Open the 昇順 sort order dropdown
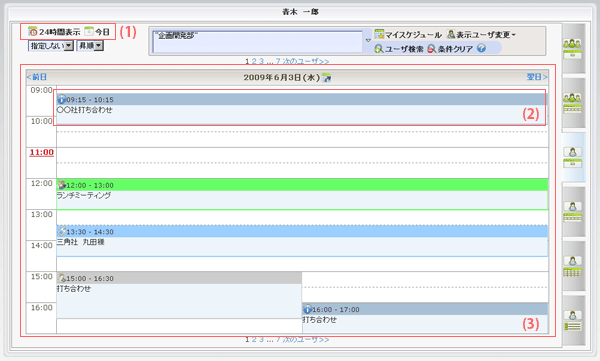Screen dimensions: 600x361 (x=90, y=46)
